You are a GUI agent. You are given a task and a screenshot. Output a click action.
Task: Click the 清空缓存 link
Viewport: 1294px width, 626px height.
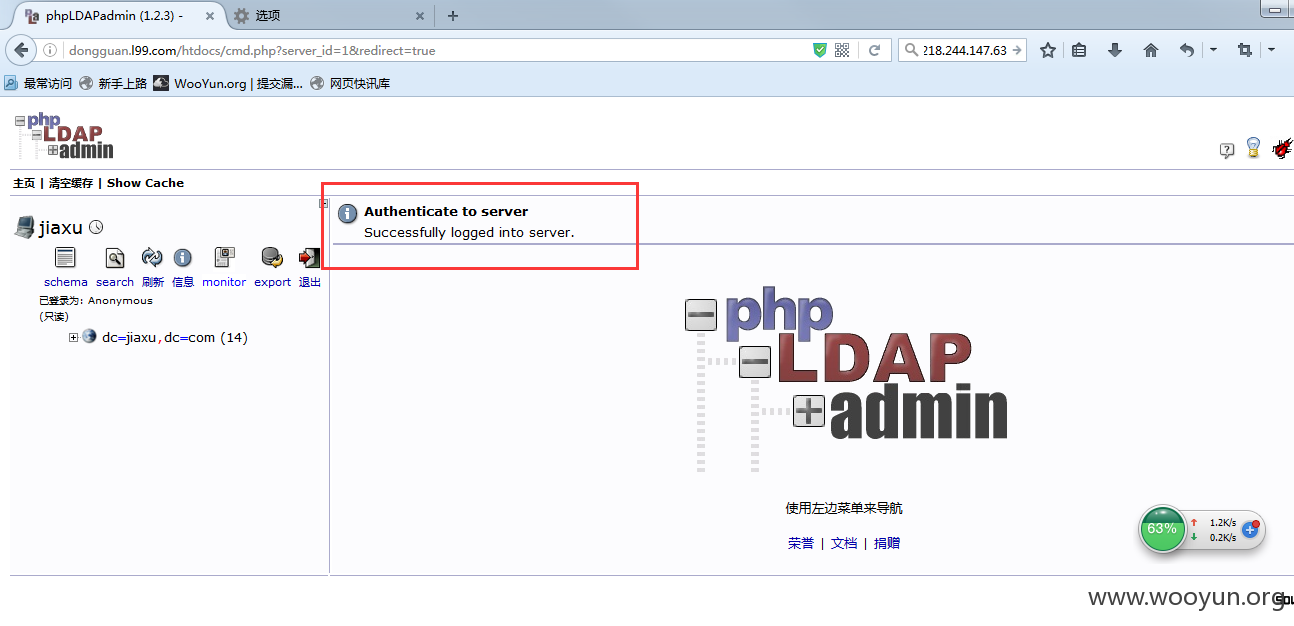[x=71, y=183]
